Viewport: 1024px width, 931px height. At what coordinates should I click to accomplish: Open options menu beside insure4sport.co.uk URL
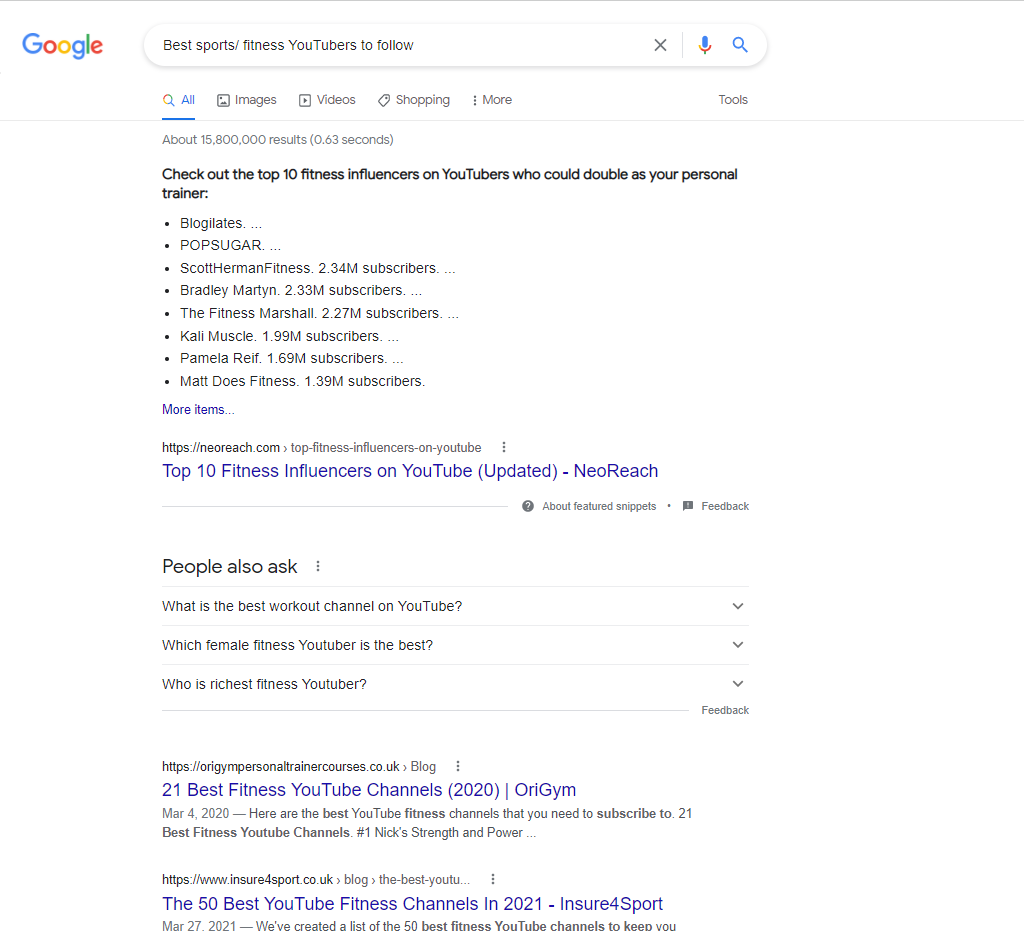[493, 879]
